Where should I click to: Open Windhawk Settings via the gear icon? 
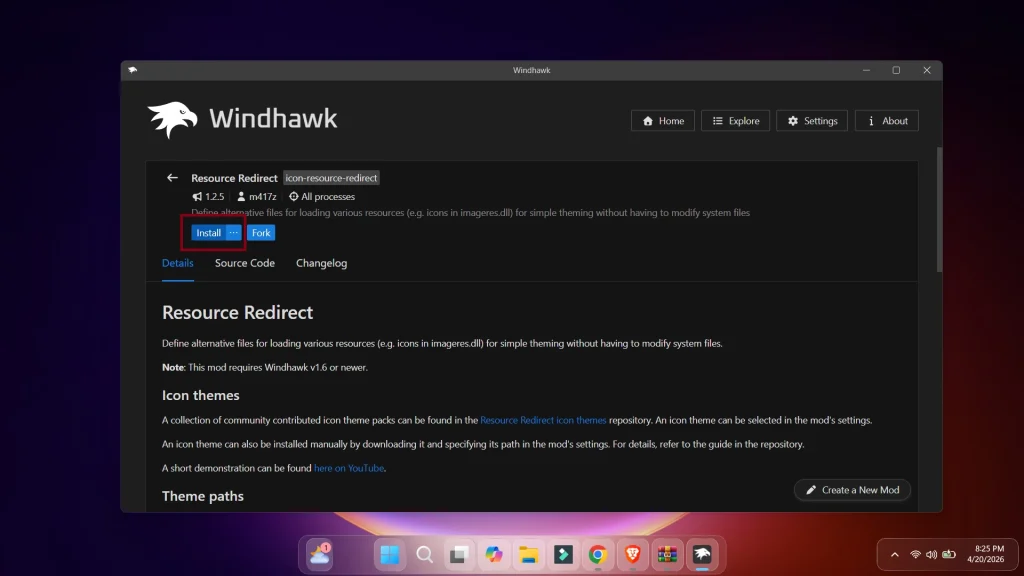click(791, 120)
